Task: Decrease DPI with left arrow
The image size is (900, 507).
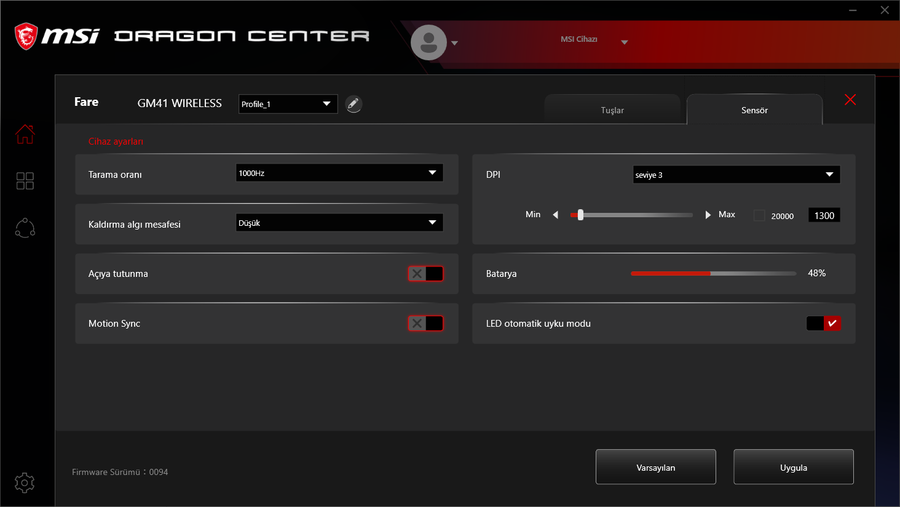Action: tap(556, 215)
